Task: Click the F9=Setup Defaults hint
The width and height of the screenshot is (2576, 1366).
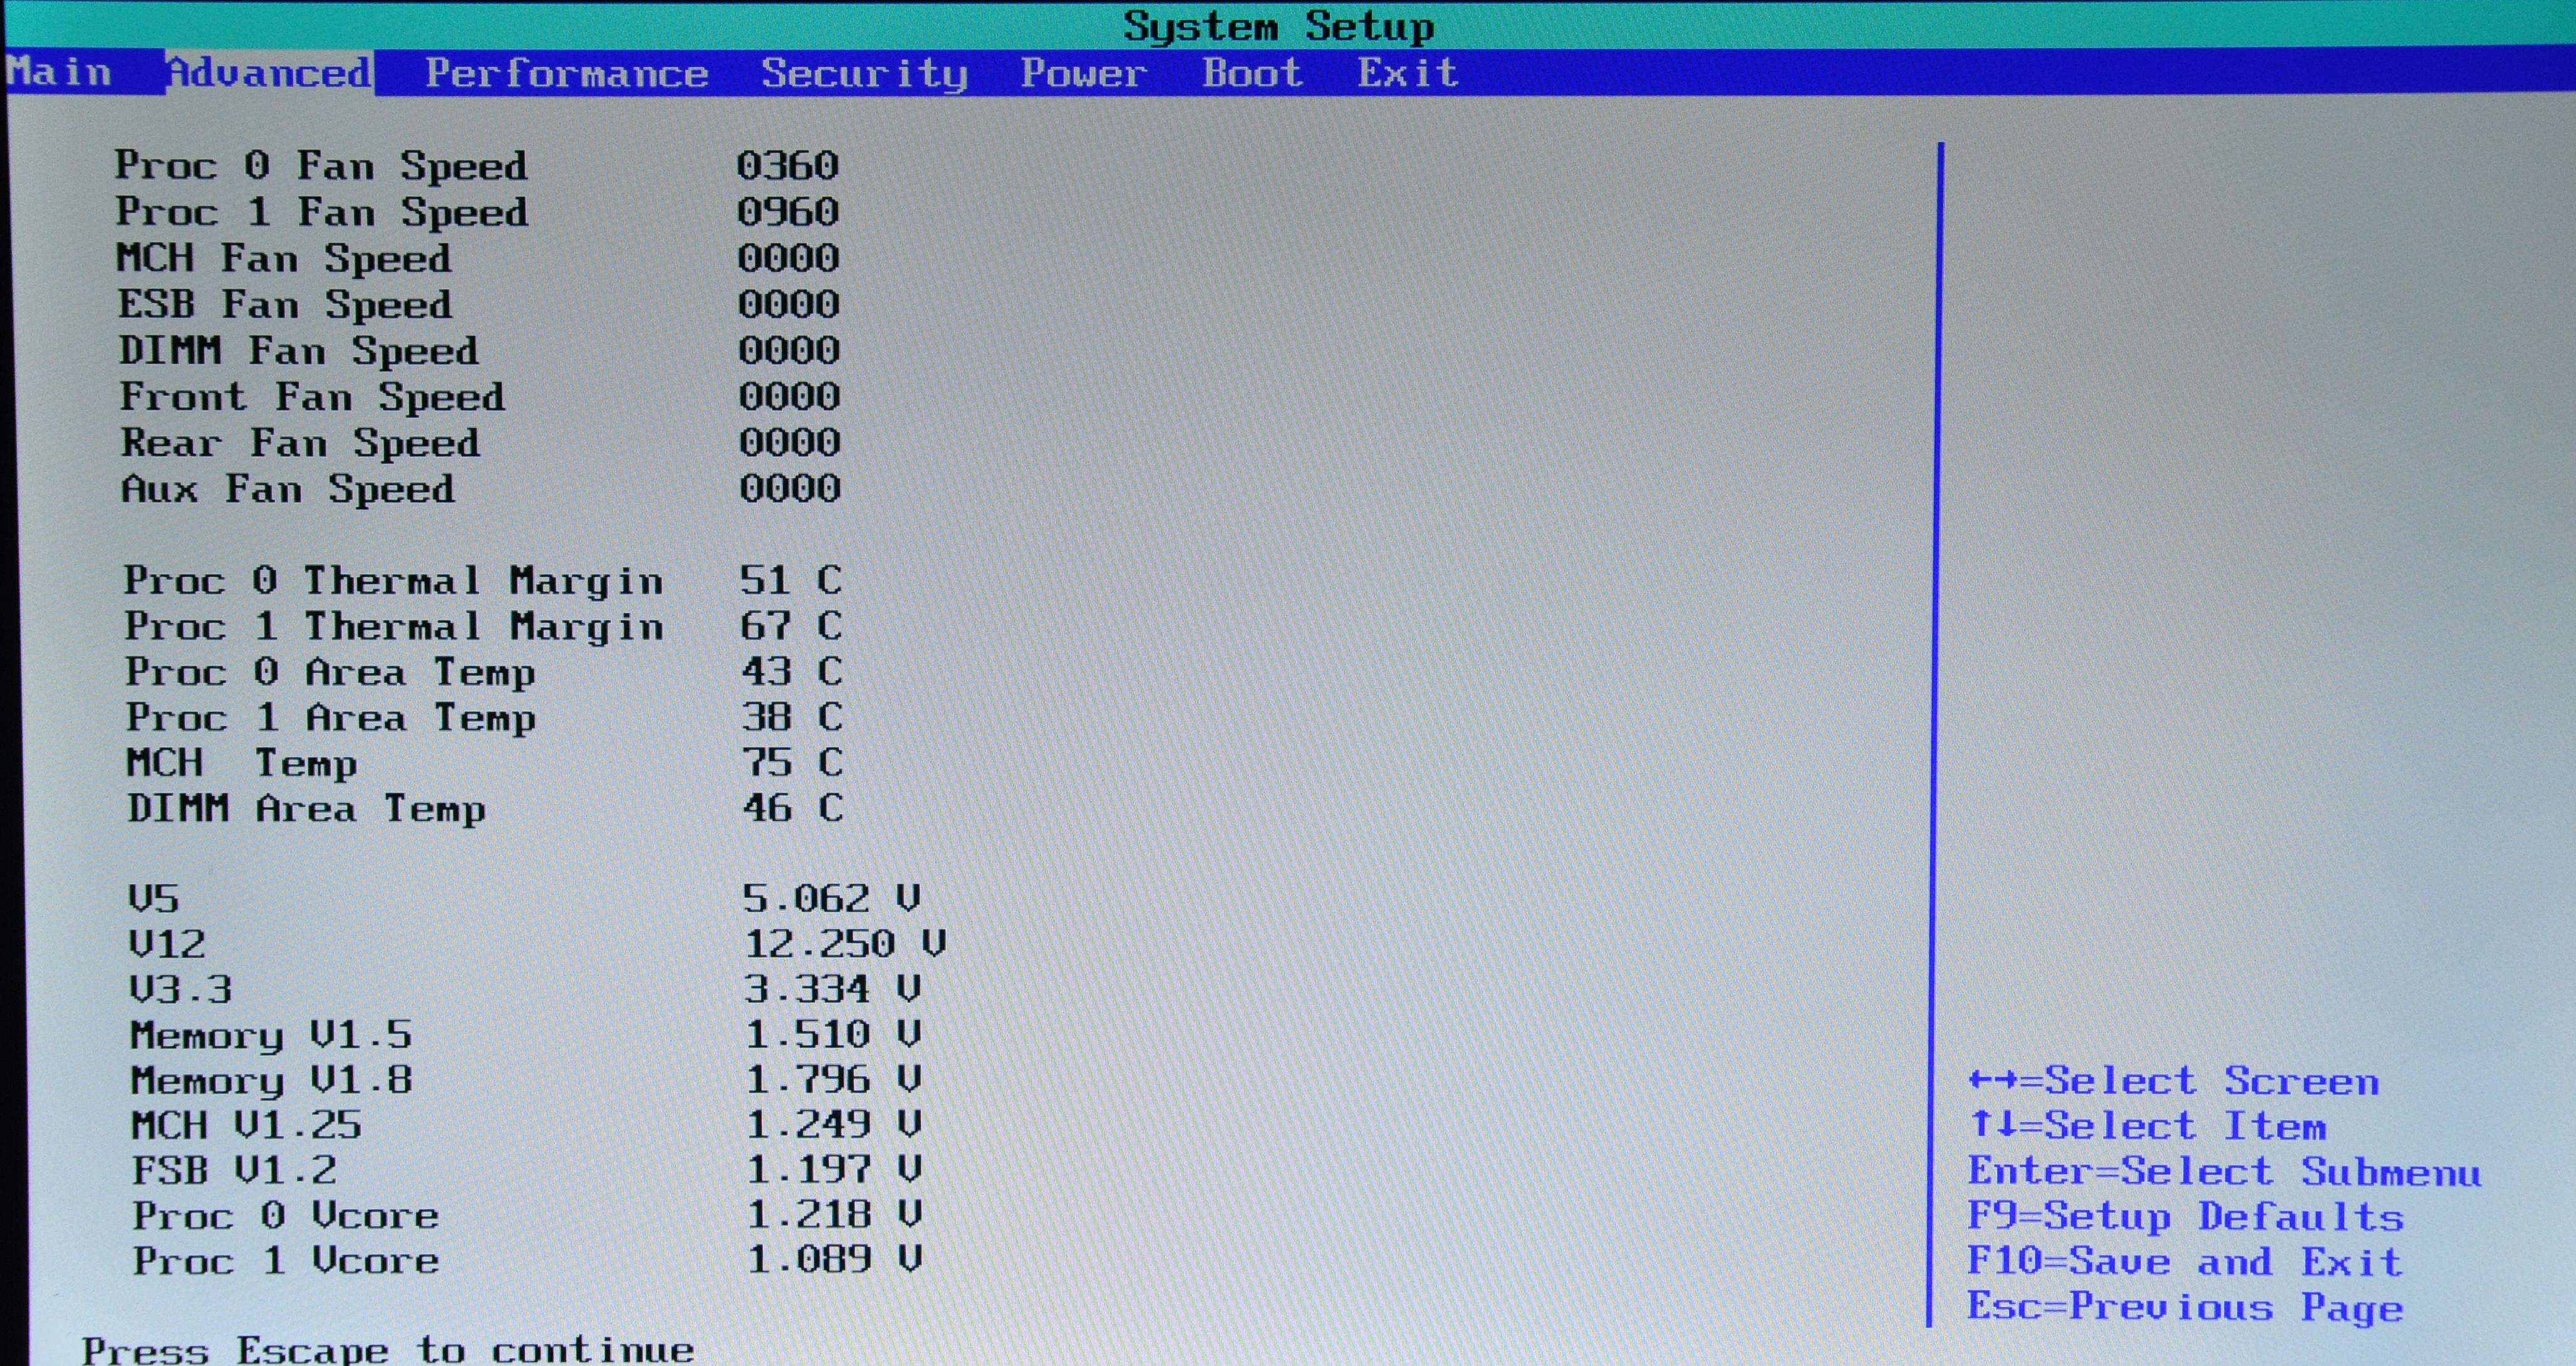Action: point(2185,1216)
